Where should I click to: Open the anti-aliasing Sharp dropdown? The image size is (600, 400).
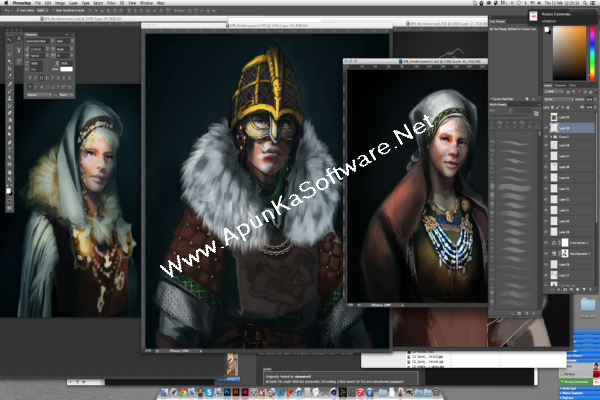66,95
